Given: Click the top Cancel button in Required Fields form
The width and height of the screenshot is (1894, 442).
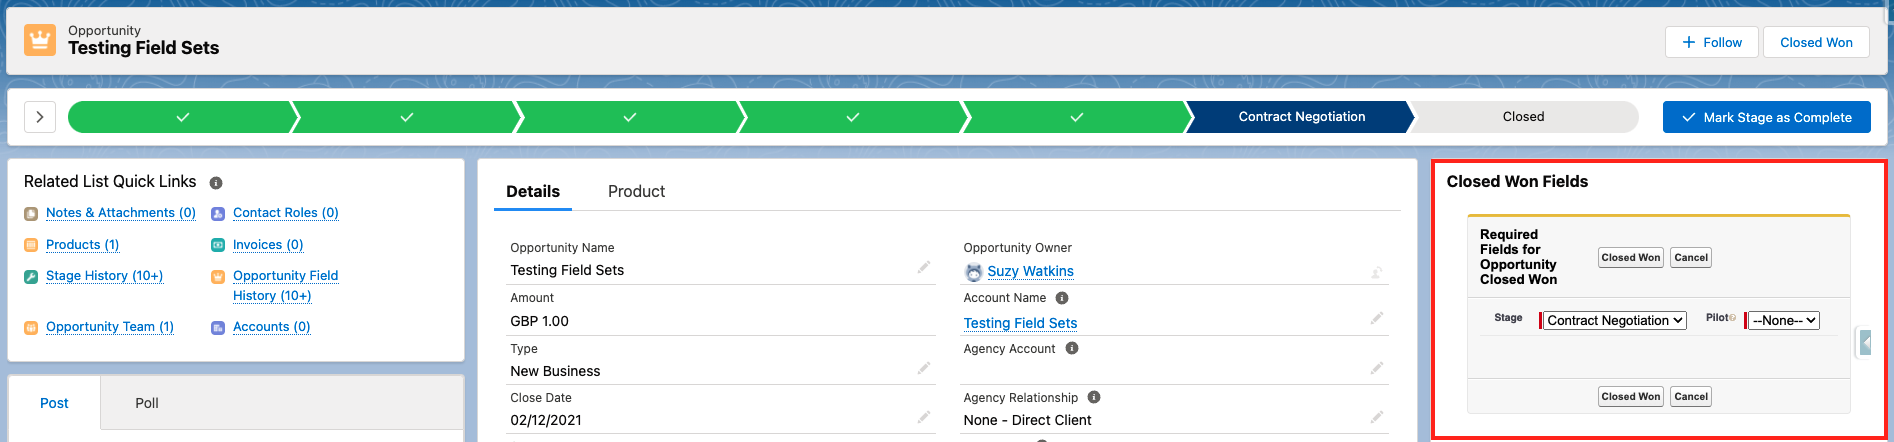Looking at the screenshot, I should click(1691, 258).
